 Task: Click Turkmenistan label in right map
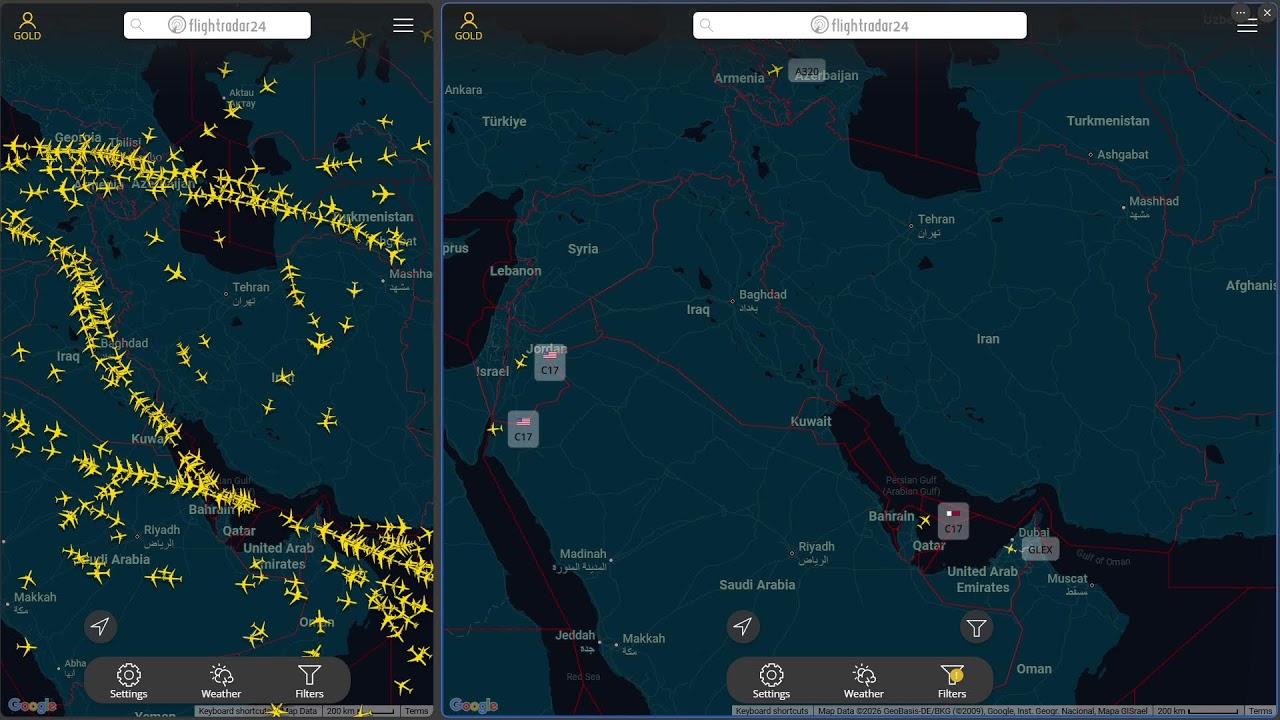pos(1108,120)
